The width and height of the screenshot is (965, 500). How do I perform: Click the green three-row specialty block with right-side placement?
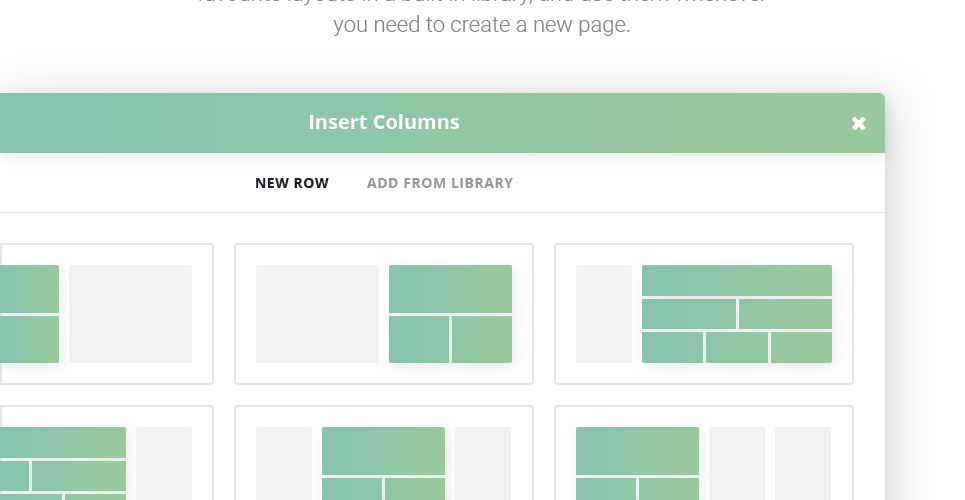pyautogui.click(x=737, y=314)
